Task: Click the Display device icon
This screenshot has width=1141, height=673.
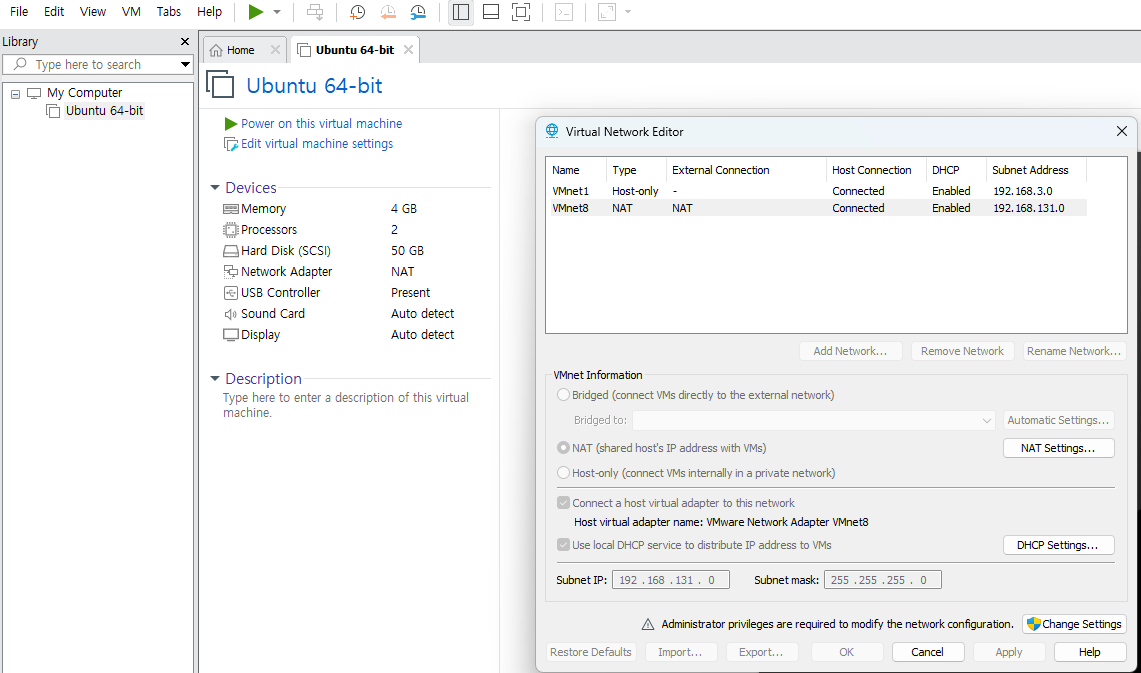Action: pos(231,335)
